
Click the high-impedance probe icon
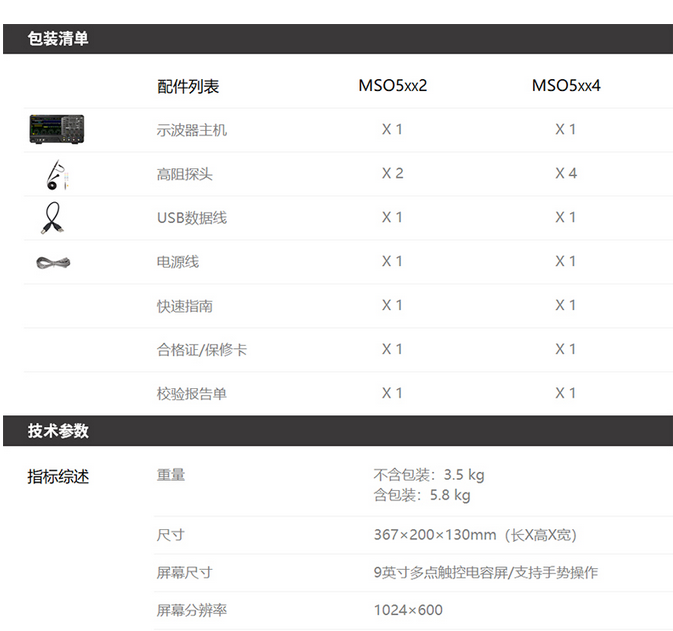(x=57, y=174)
